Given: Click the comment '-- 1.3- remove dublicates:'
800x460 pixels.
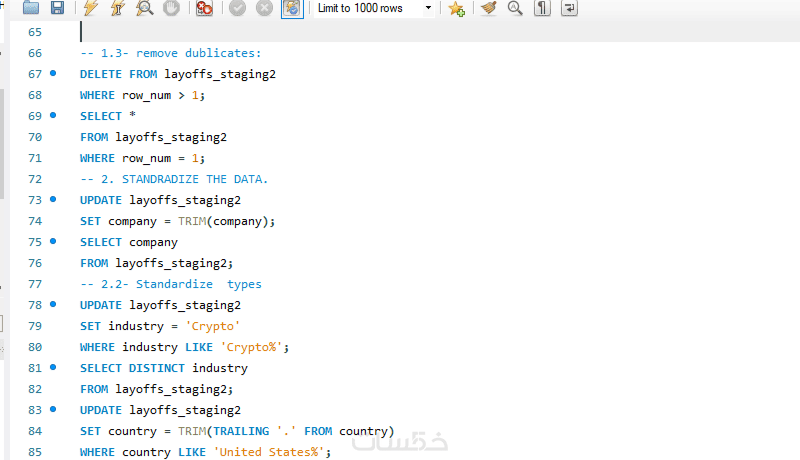Looking at the screenshot, I should 170,53.
